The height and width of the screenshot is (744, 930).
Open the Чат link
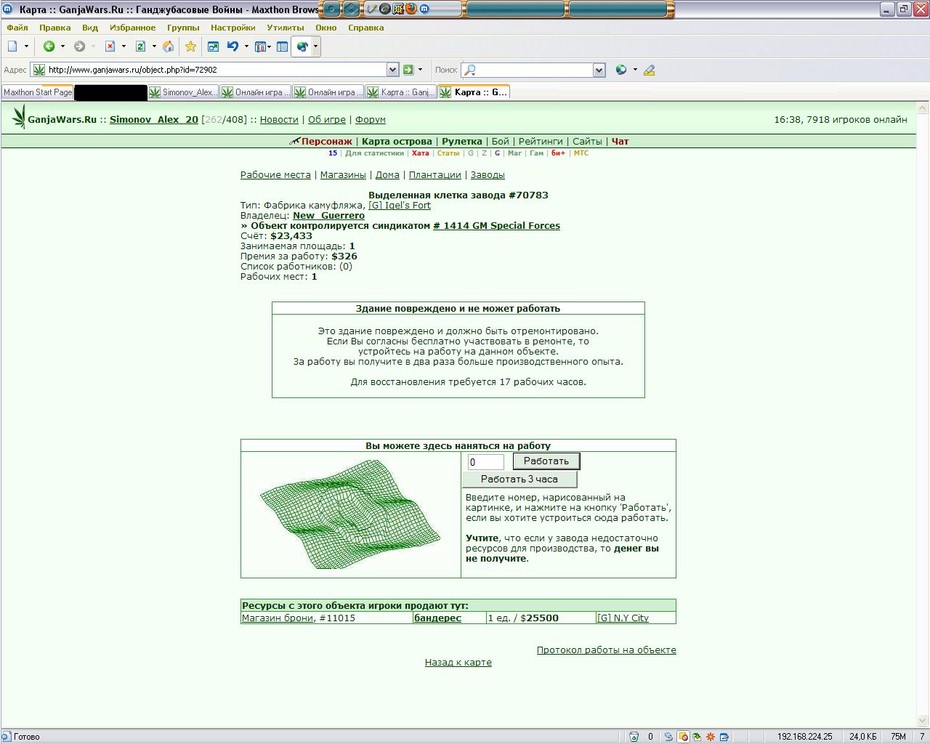[620, 141]
